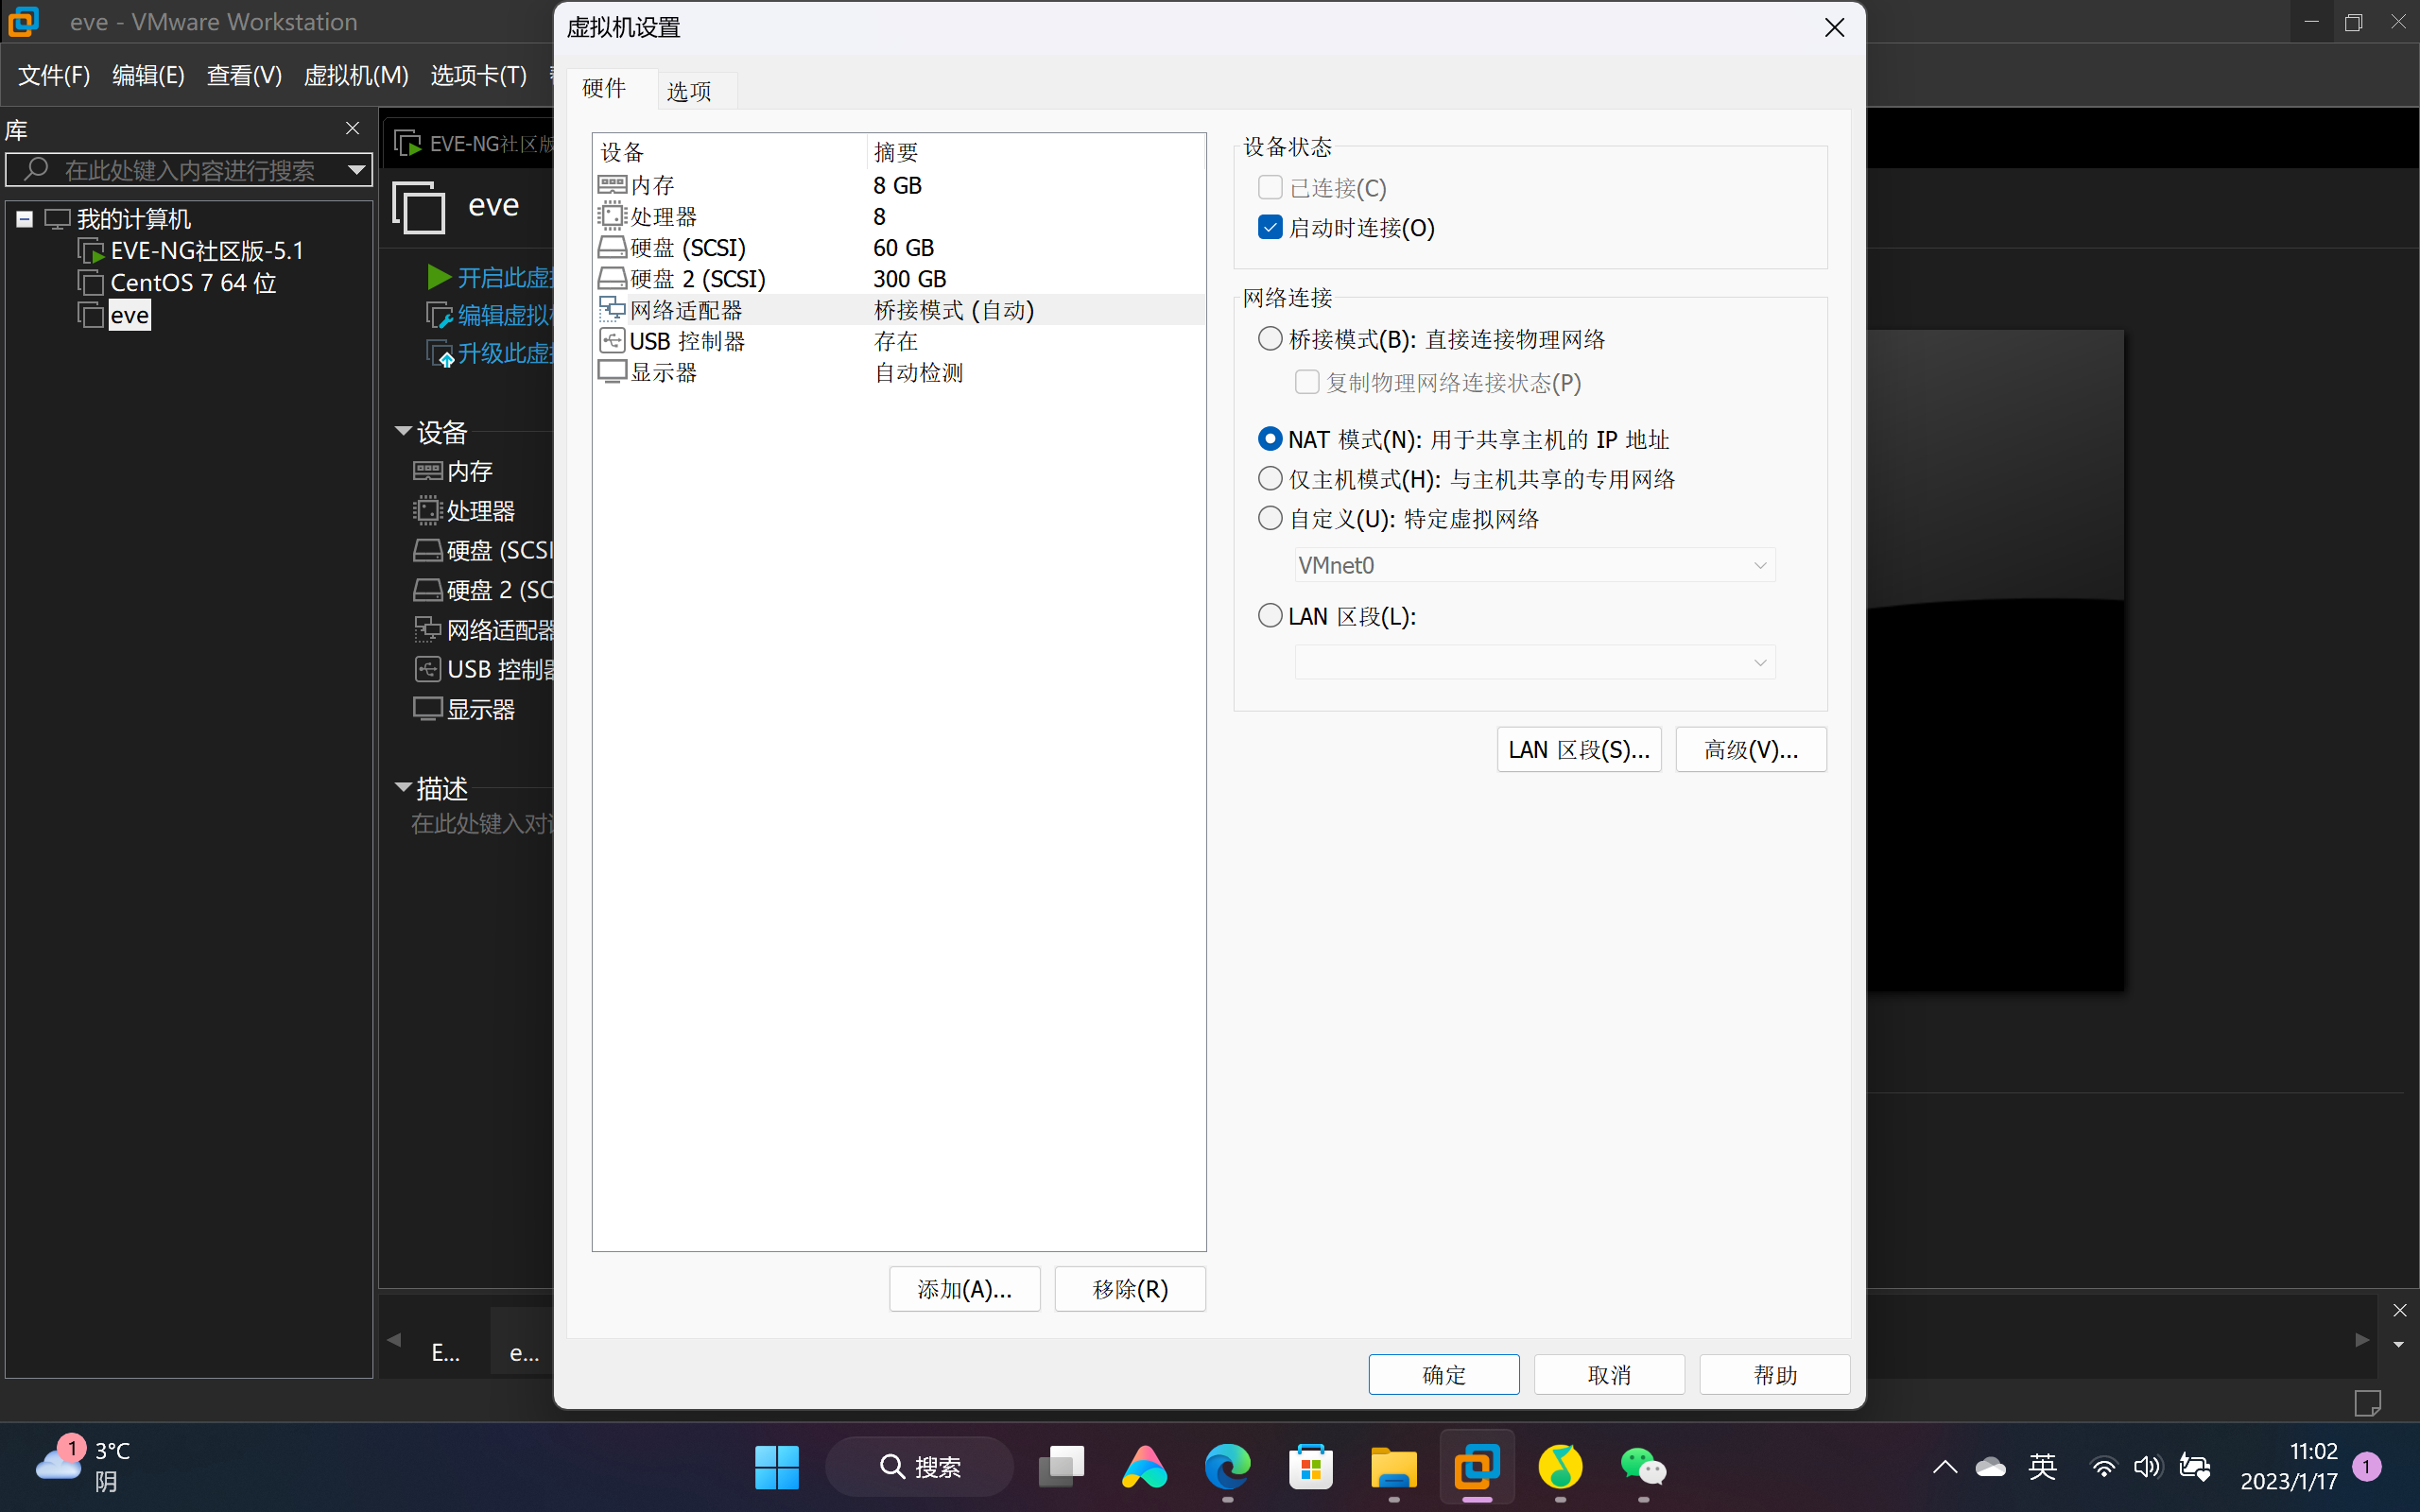Uncheck the connect at power on (启动时连接) checkbox
This screenshot has width=2420, height=1512.
1270,228
